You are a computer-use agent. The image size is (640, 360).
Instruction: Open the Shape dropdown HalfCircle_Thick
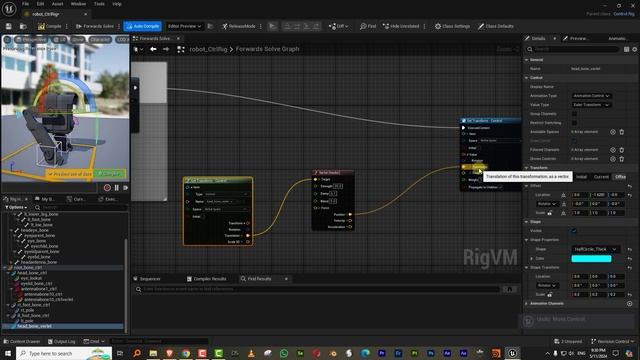(595, 249)
